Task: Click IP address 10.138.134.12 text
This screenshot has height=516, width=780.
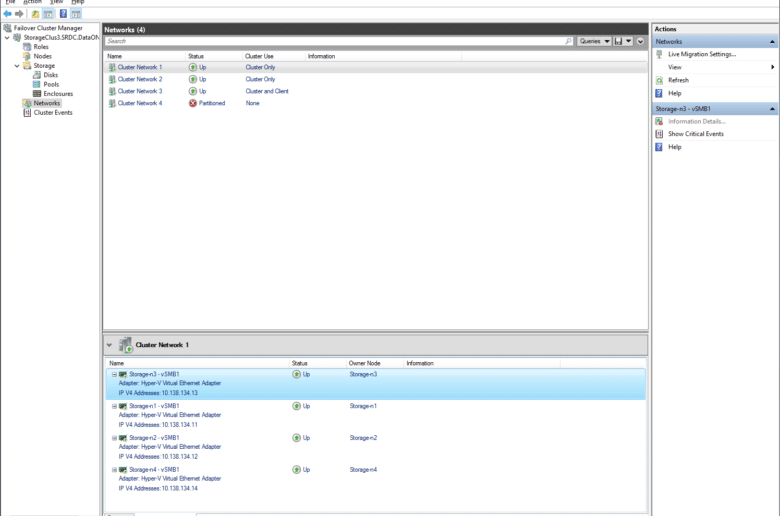Action: [x=180, y=457]
